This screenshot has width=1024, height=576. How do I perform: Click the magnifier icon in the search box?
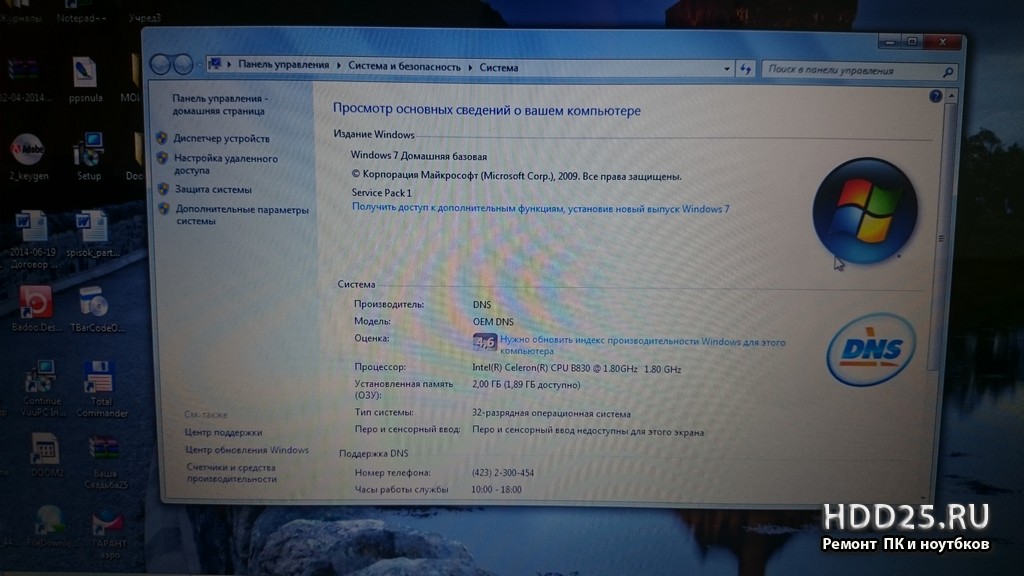pos(947,72)
